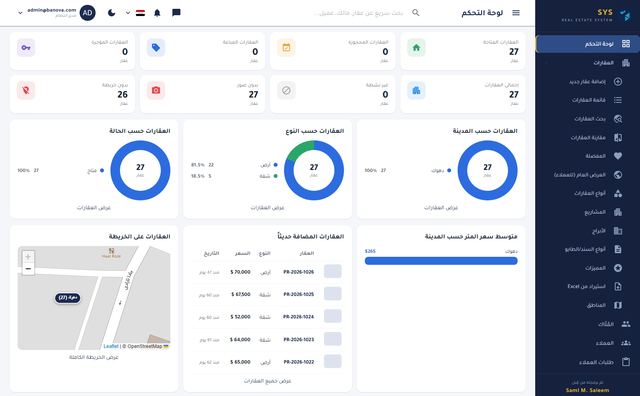Open المناطق map icon in sidebar
640x396 pixels.
point(618,305)
